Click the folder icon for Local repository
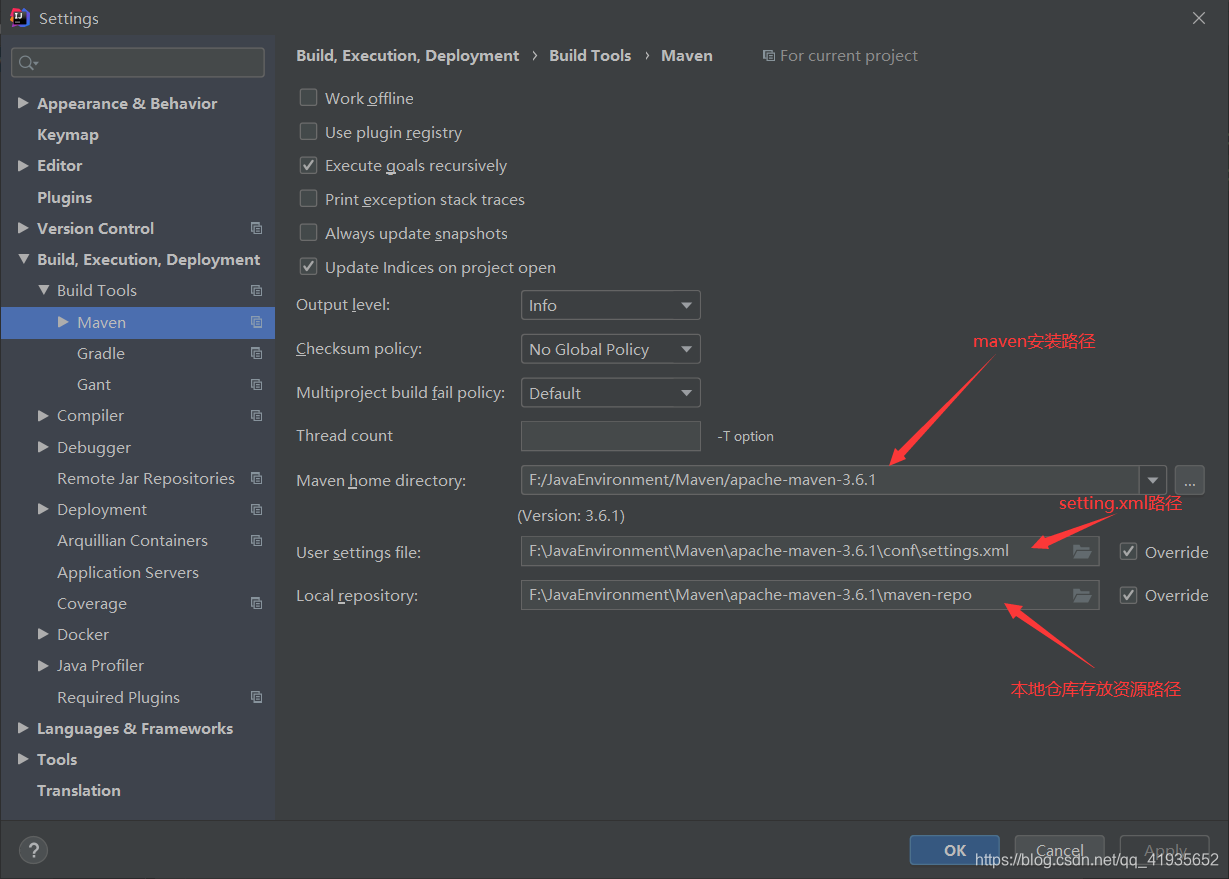Viewport: 1229px width, 879px height. pos(1082,595)
